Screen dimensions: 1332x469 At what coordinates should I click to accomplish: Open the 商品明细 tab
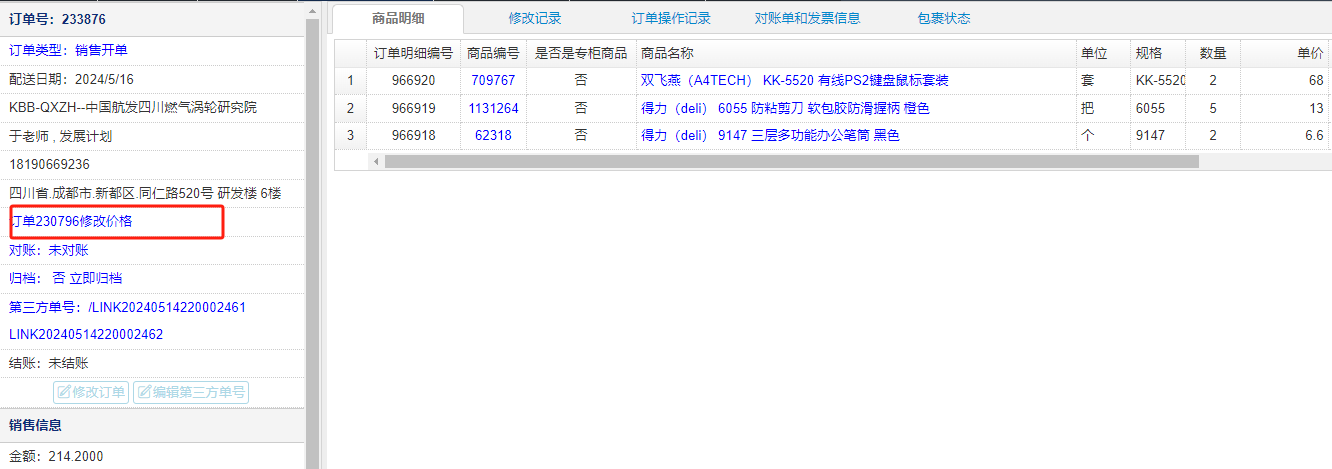(398, 18)
